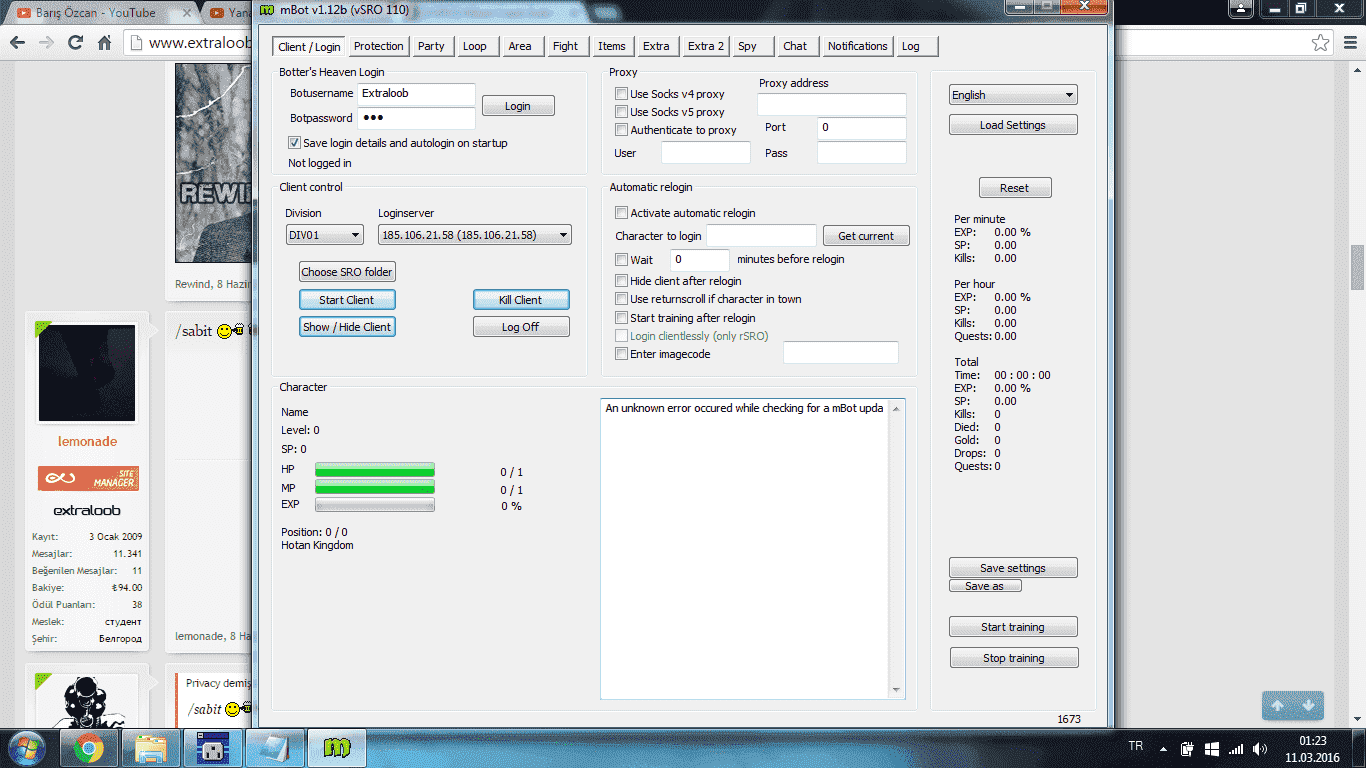Open the Items tab

point(612,46)
